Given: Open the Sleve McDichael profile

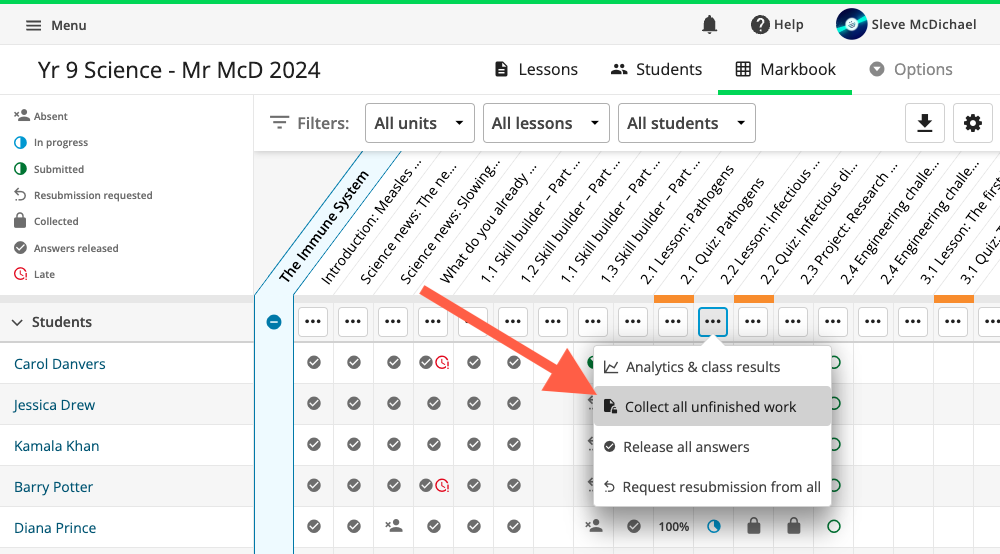Looking at the screenshot, I should (906, 24).
